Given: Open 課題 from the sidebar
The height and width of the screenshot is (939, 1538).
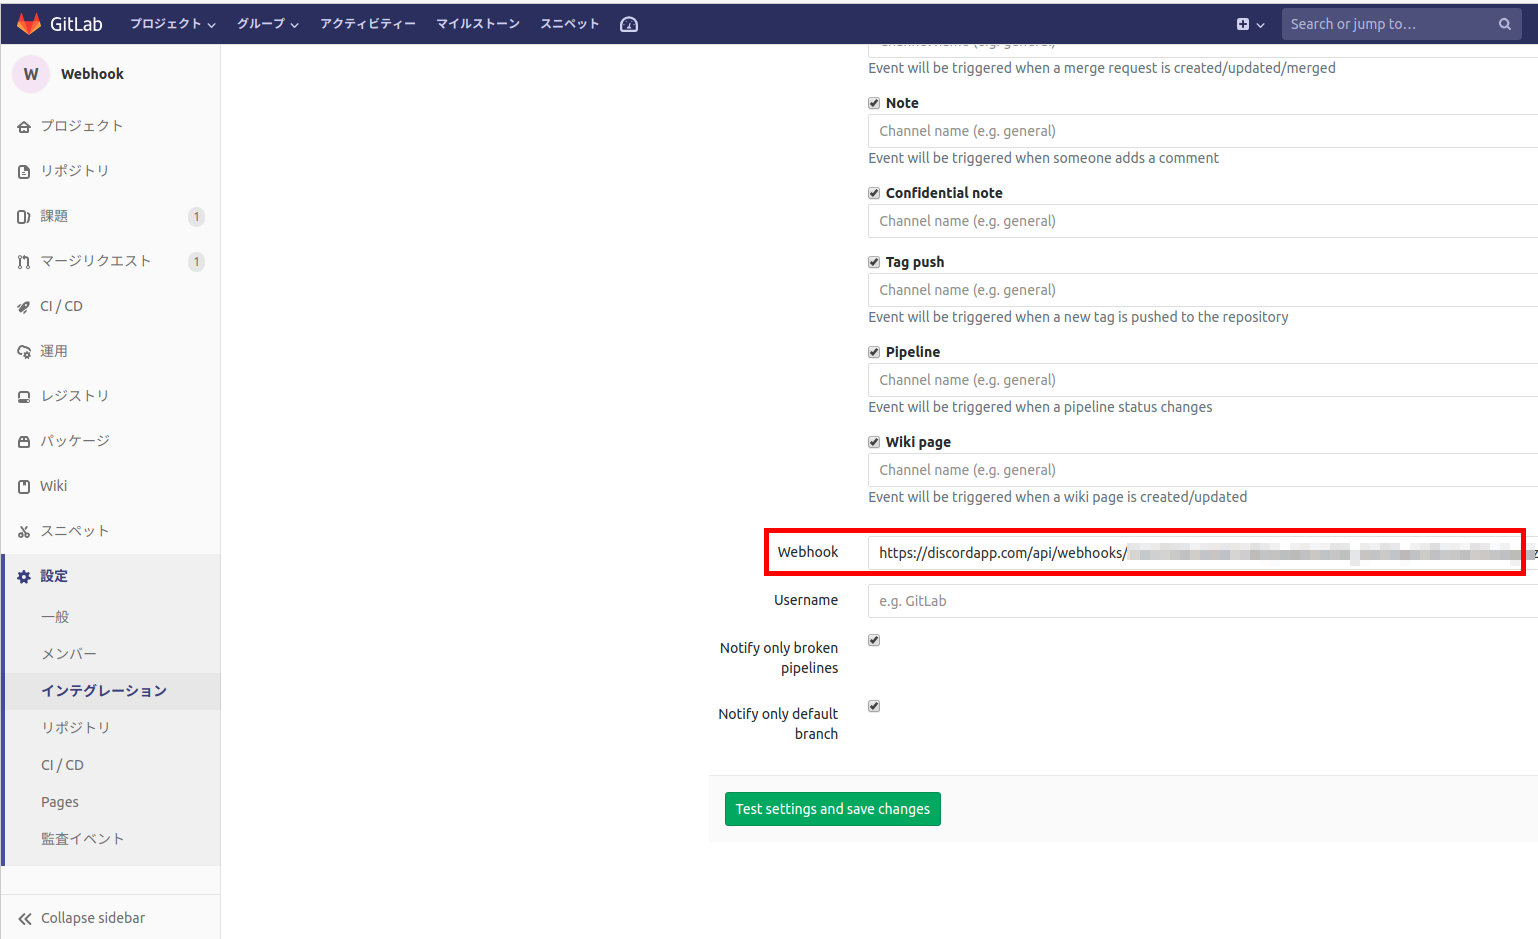Looking at the screenshot, I should coord(55,215).
